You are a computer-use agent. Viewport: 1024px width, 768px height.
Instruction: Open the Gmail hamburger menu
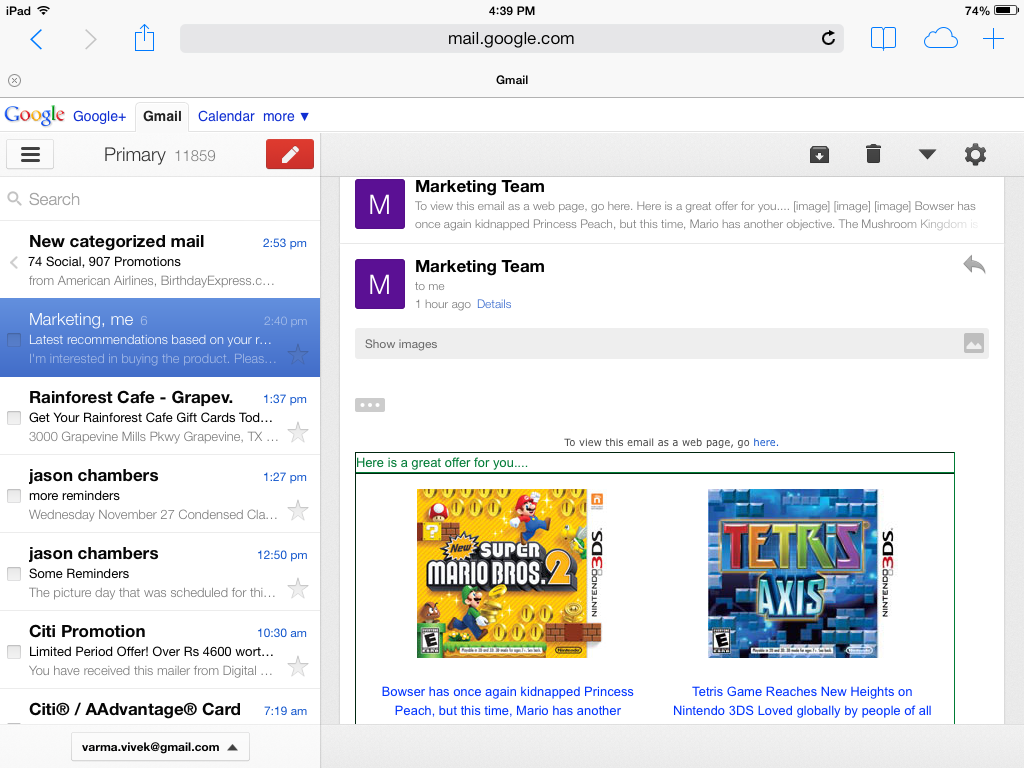[x=30, y=155]
